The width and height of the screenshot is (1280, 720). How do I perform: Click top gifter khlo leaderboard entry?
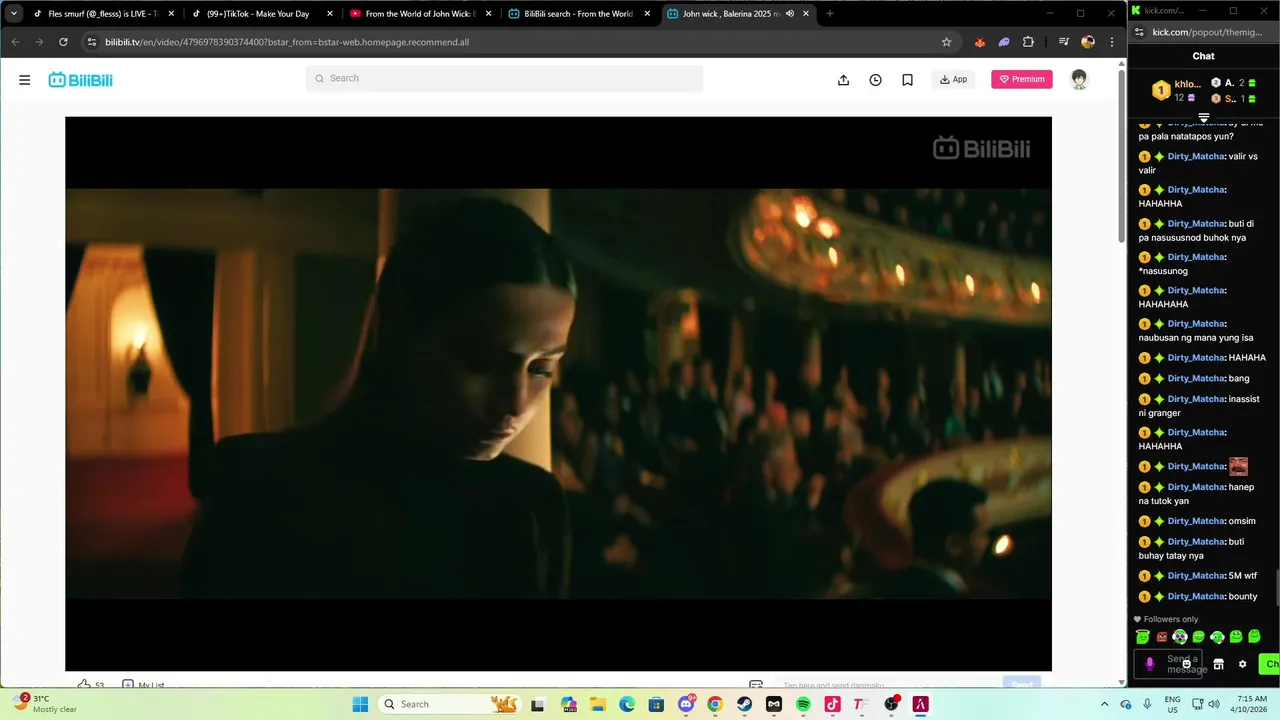pos(1176,91)
